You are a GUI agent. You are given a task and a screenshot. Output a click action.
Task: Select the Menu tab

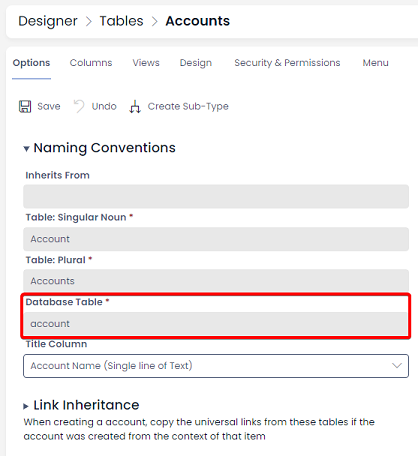click(376, 63)
